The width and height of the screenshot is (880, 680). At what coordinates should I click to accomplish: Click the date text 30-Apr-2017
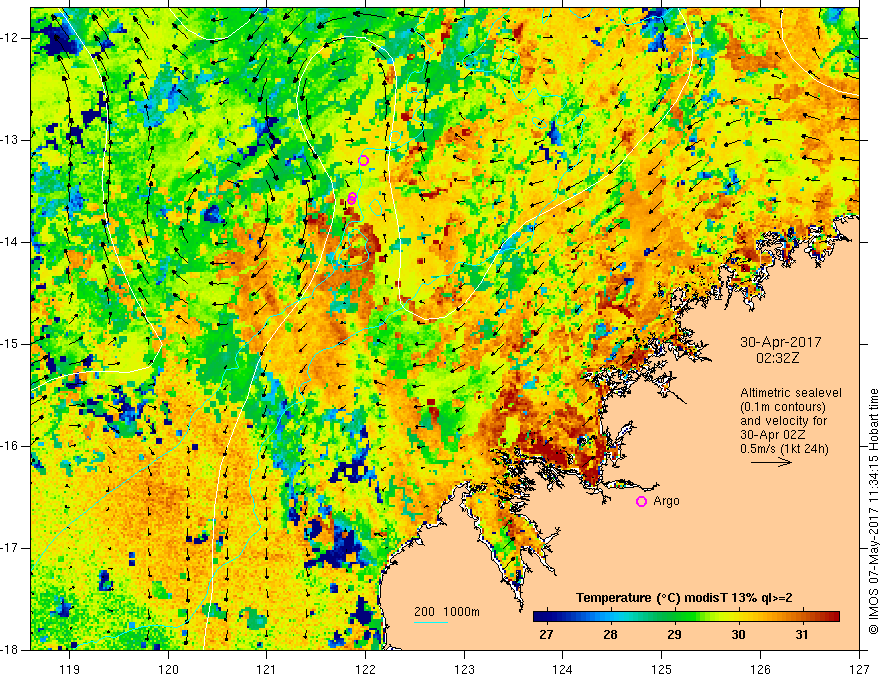pyautogui.click(x=781, y=342)
